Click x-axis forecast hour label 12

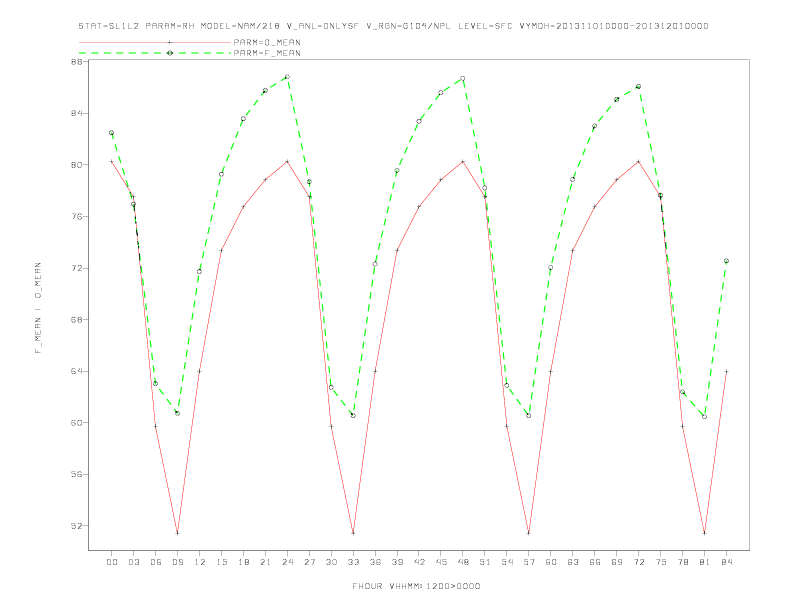click(x=200, y=562)
